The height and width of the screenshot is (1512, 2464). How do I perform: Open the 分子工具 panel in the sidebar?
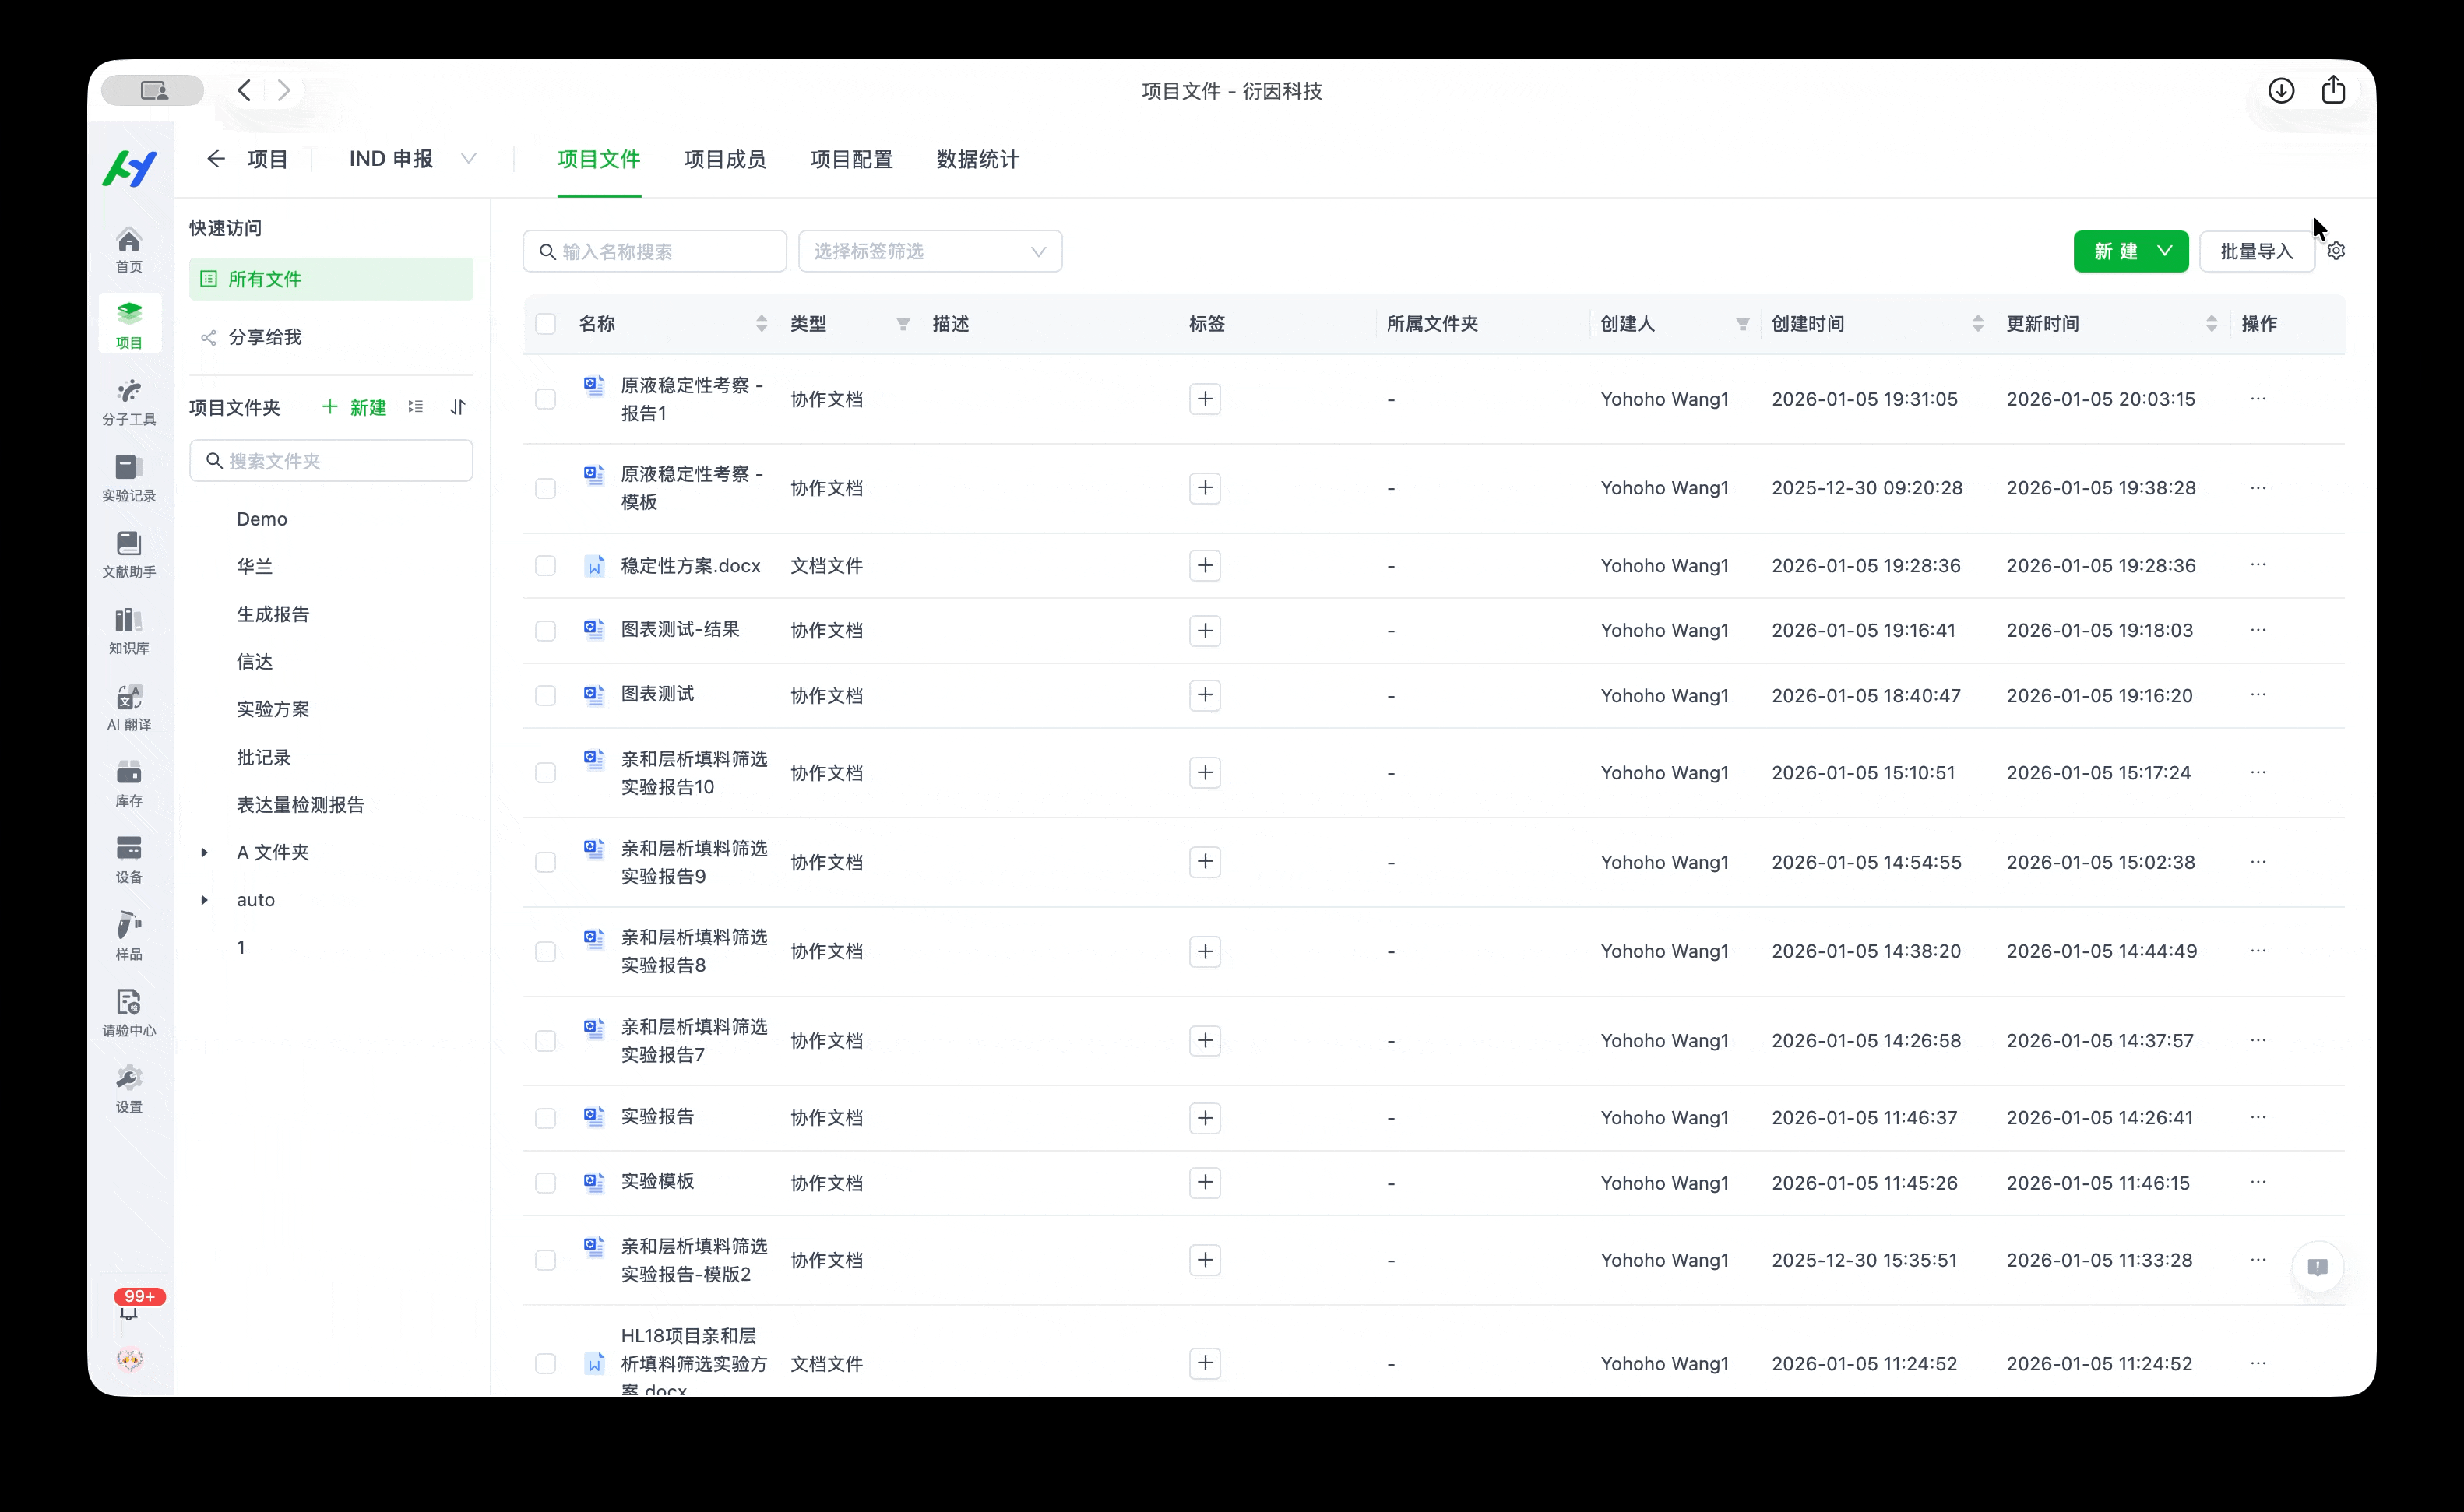[129, 400]
